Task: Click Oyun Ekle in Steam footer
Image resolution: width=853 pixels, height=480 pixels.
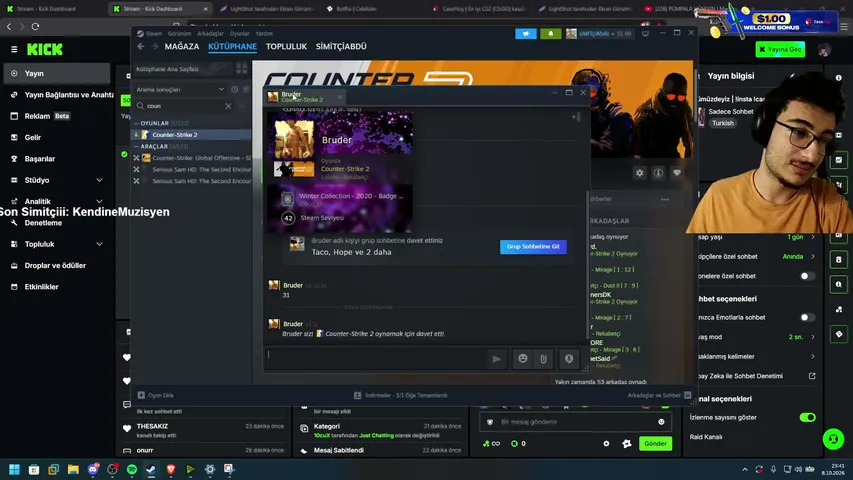Action: [156, 396]
